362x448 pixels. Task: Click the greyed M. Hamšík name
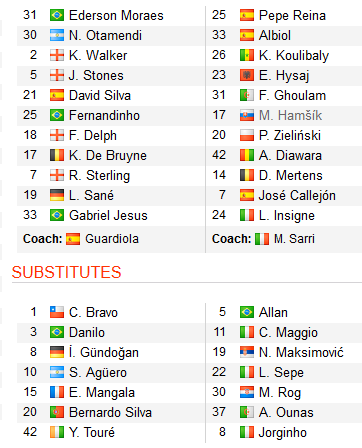click(290, 115)
